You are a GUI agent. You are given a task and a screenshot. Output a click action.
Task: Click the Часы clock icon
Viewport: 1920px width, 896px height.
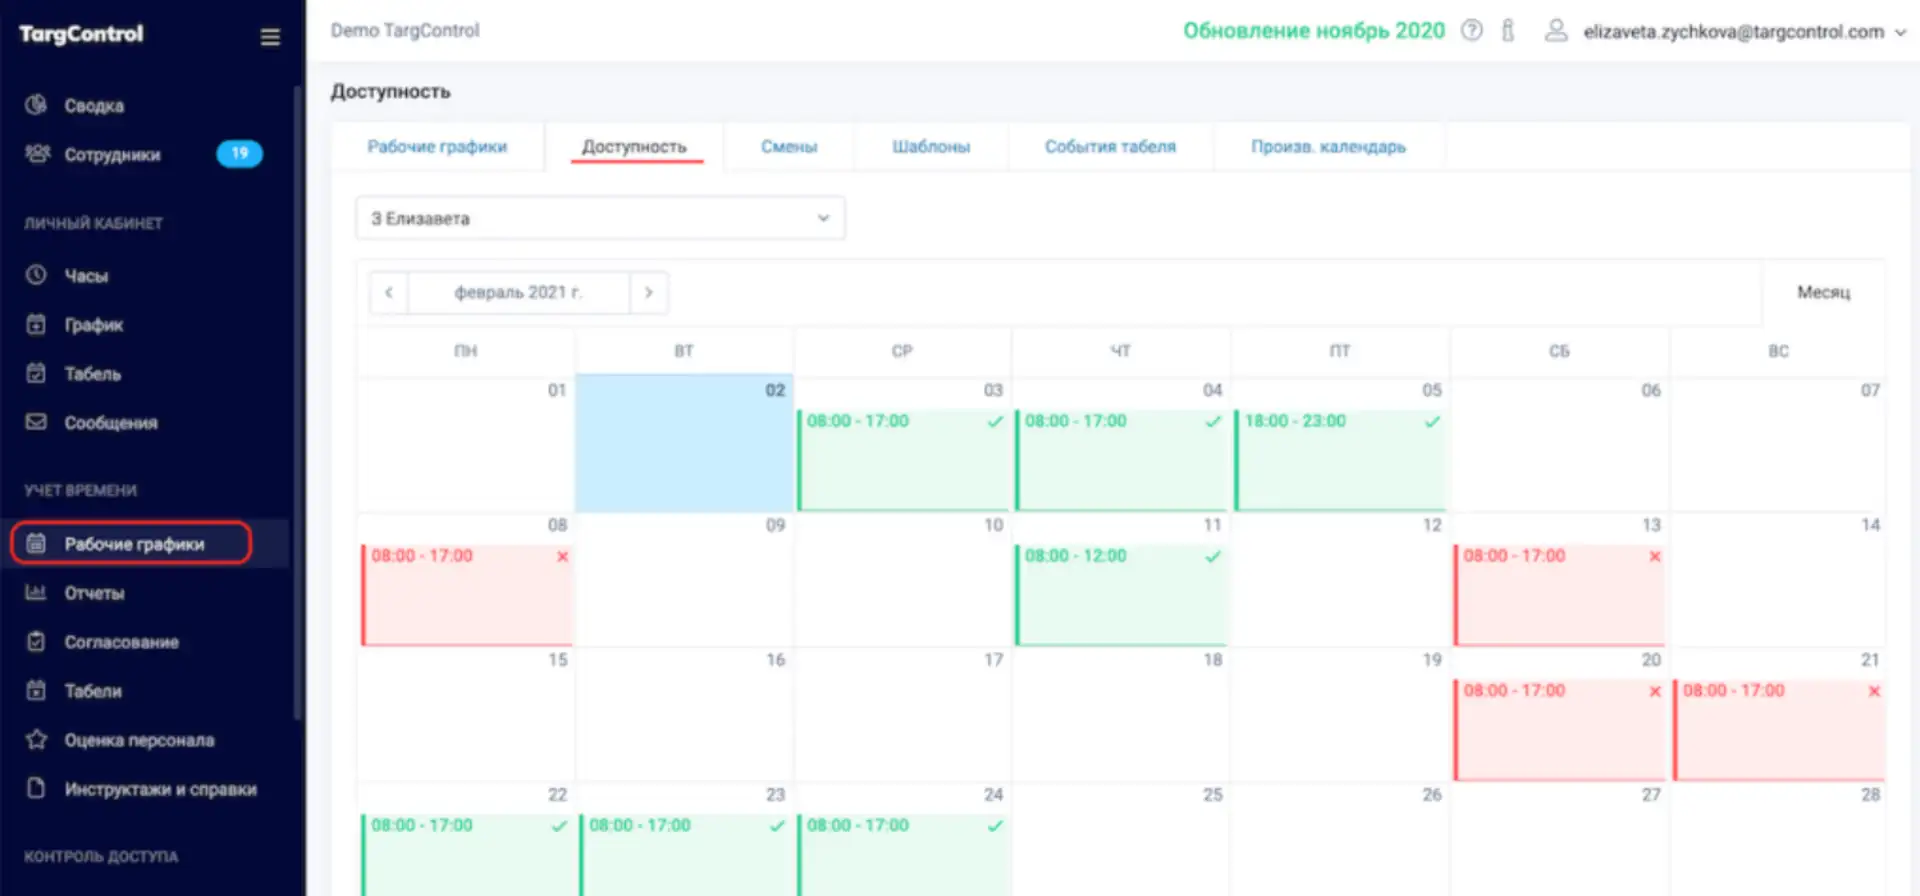coord(36,275)
